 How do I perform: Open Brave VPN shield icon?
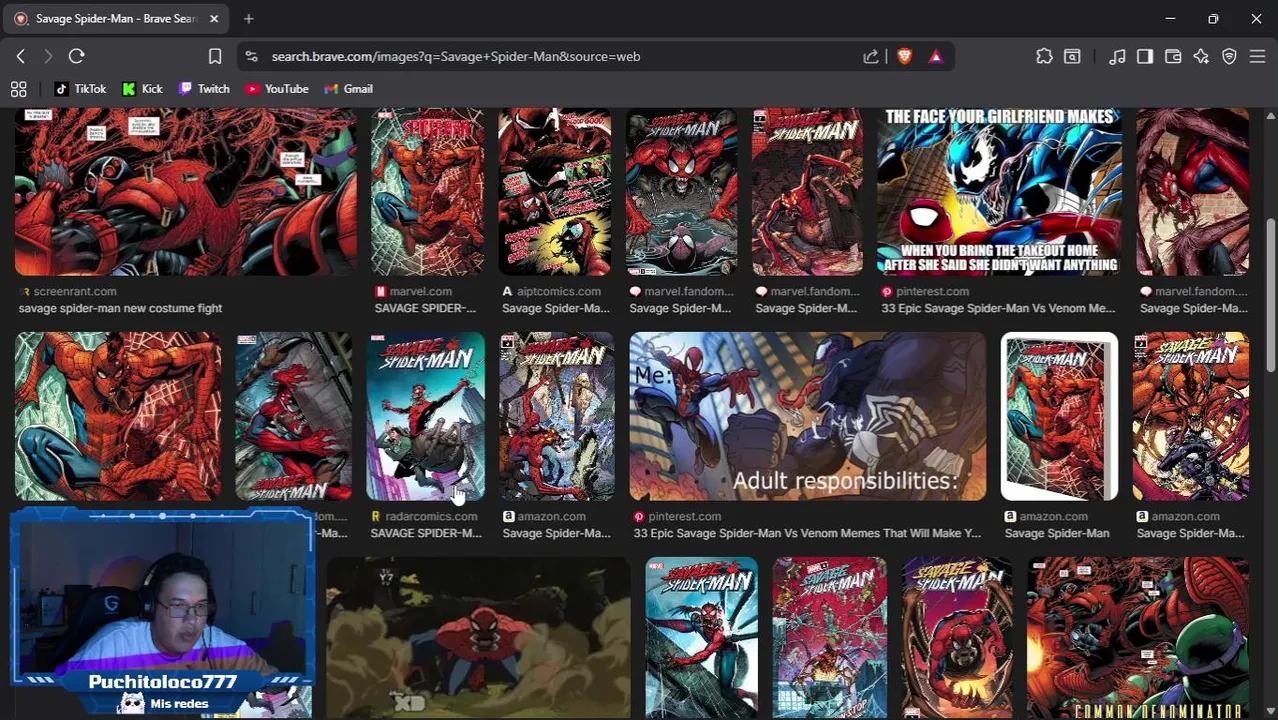click(1229, 56)
